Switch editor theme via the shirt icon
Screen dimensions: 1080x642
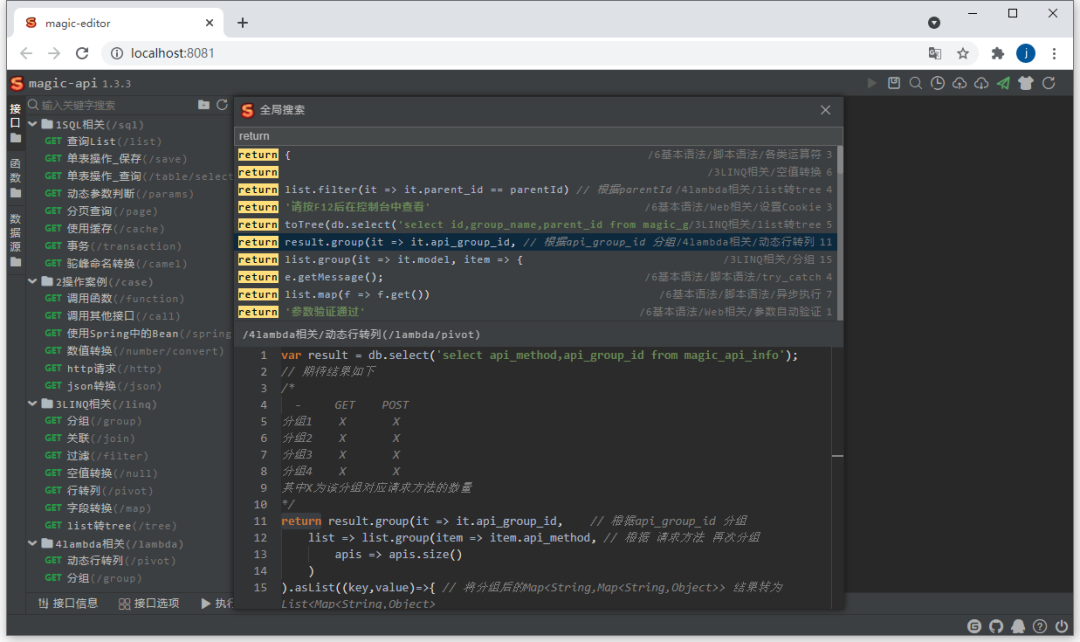pos(1023,84)
